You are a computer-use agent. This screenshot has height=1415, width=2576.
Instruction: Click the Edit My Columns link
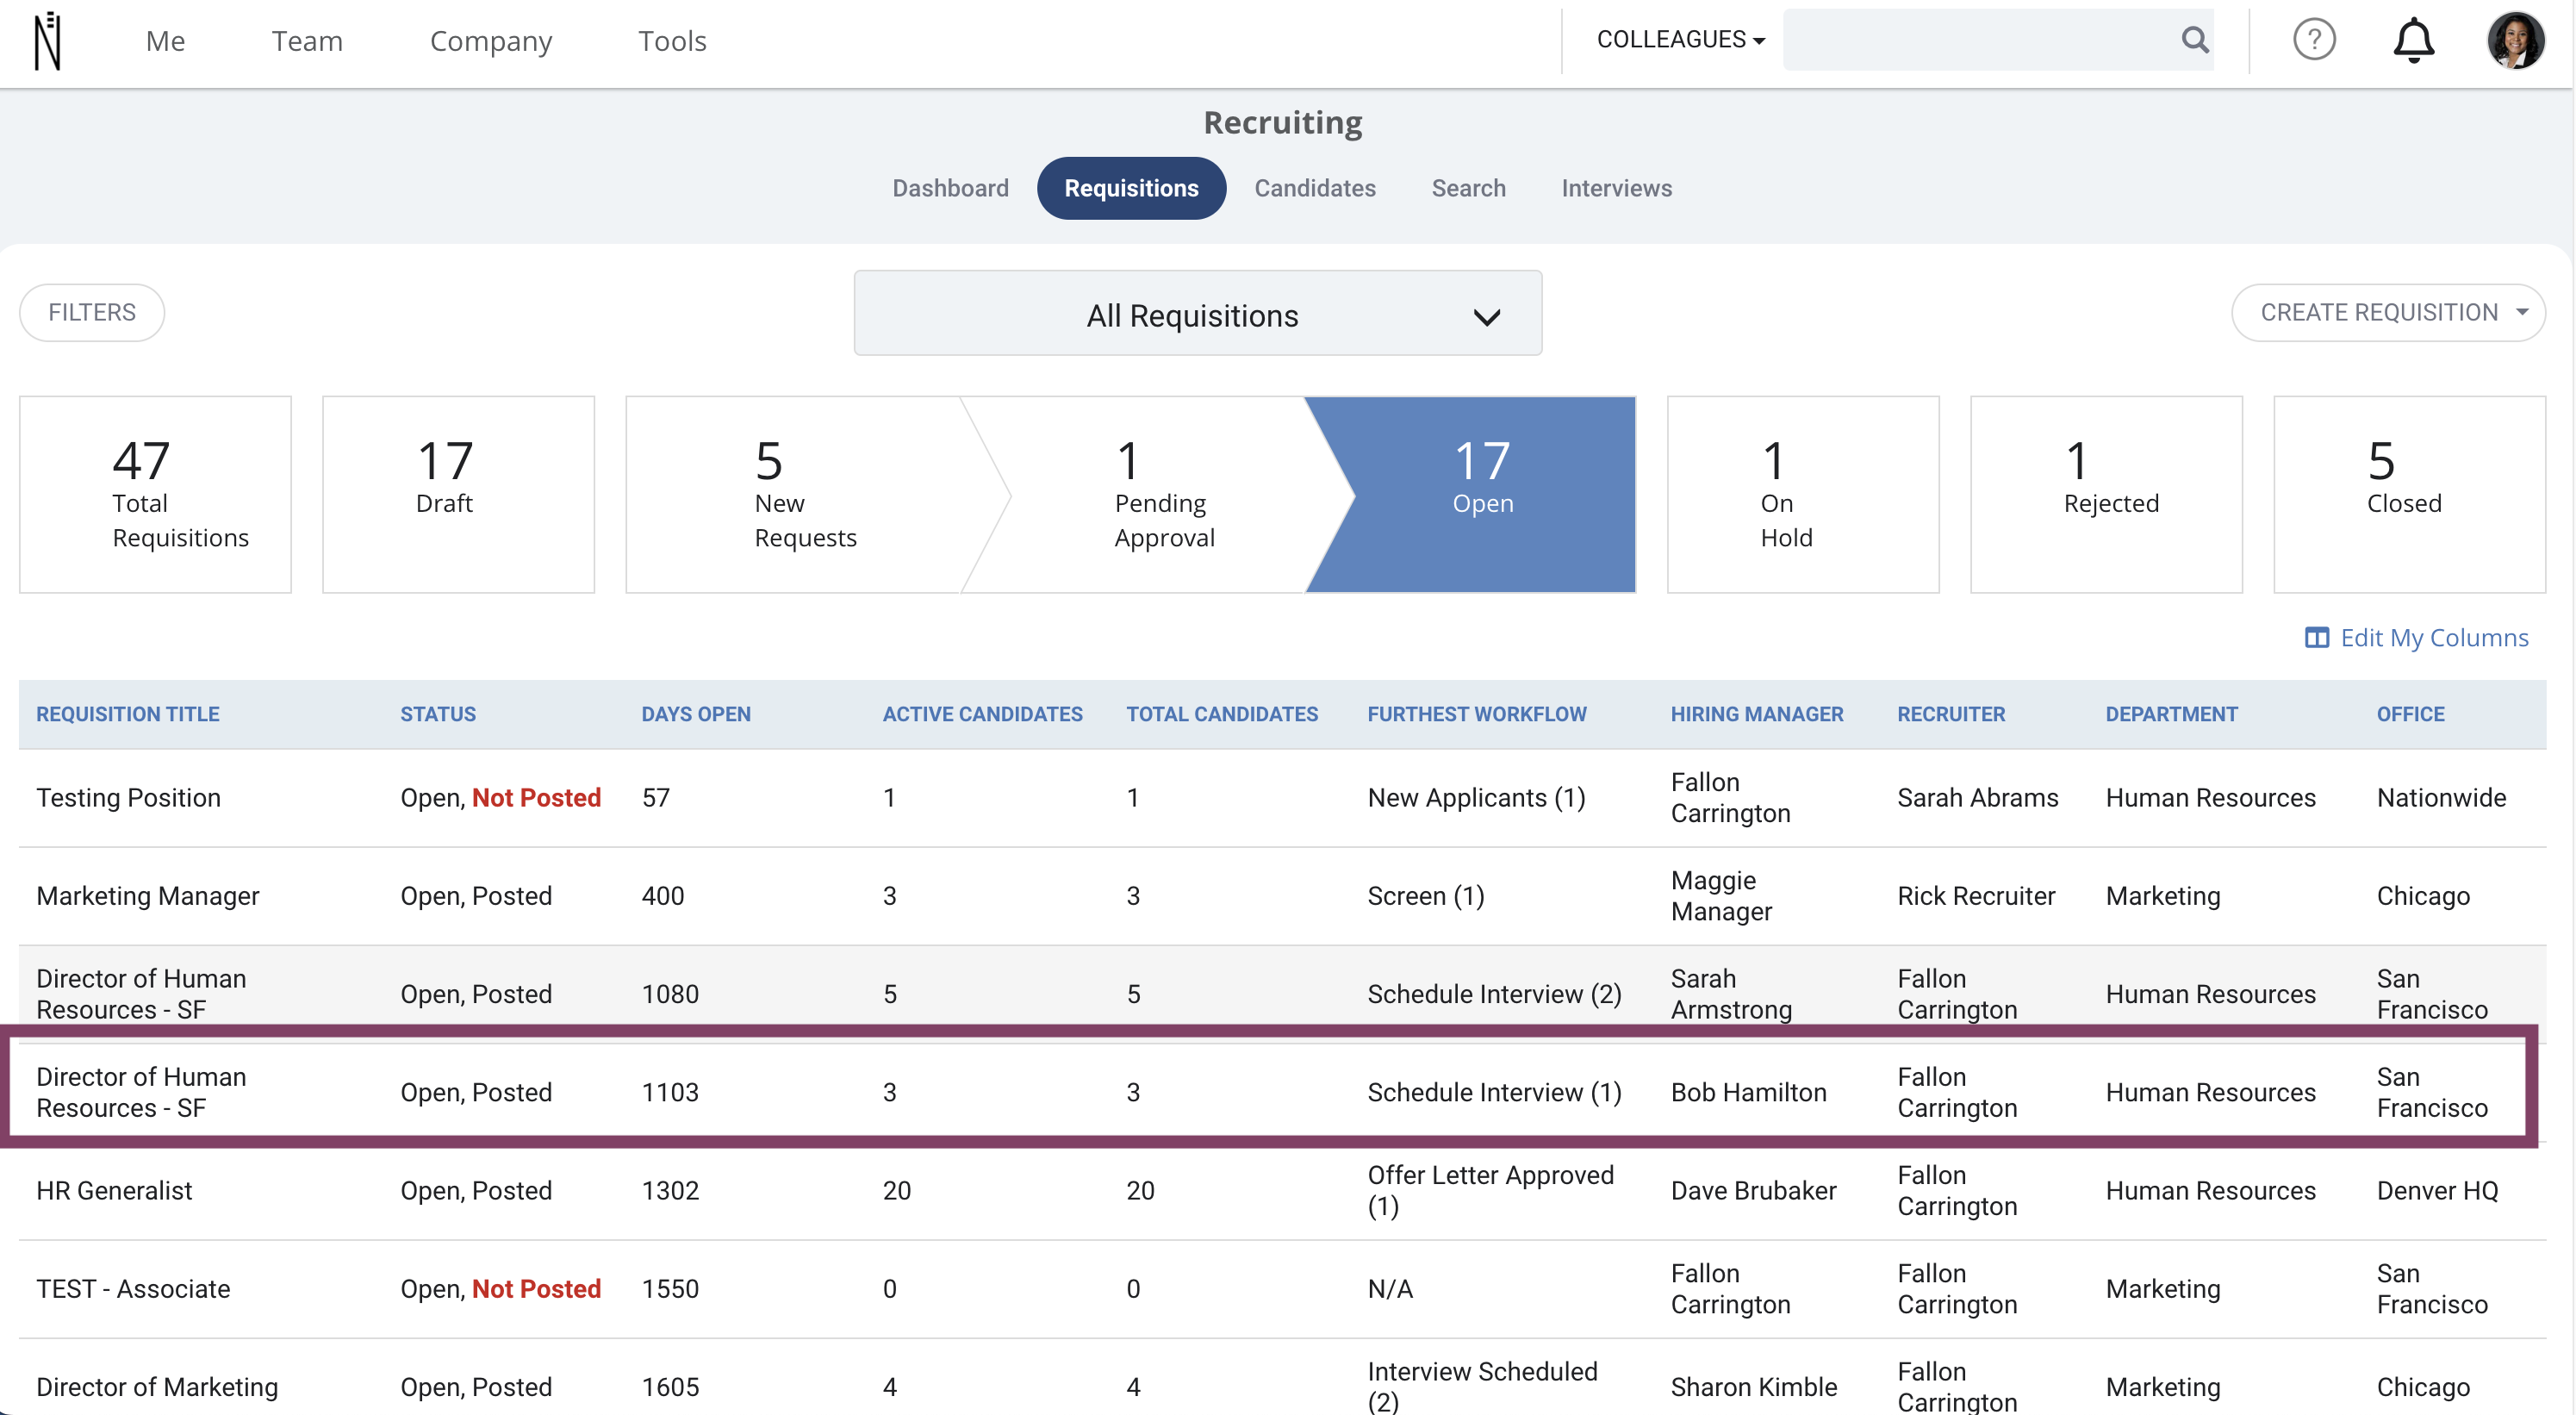tap(2434, 638)
